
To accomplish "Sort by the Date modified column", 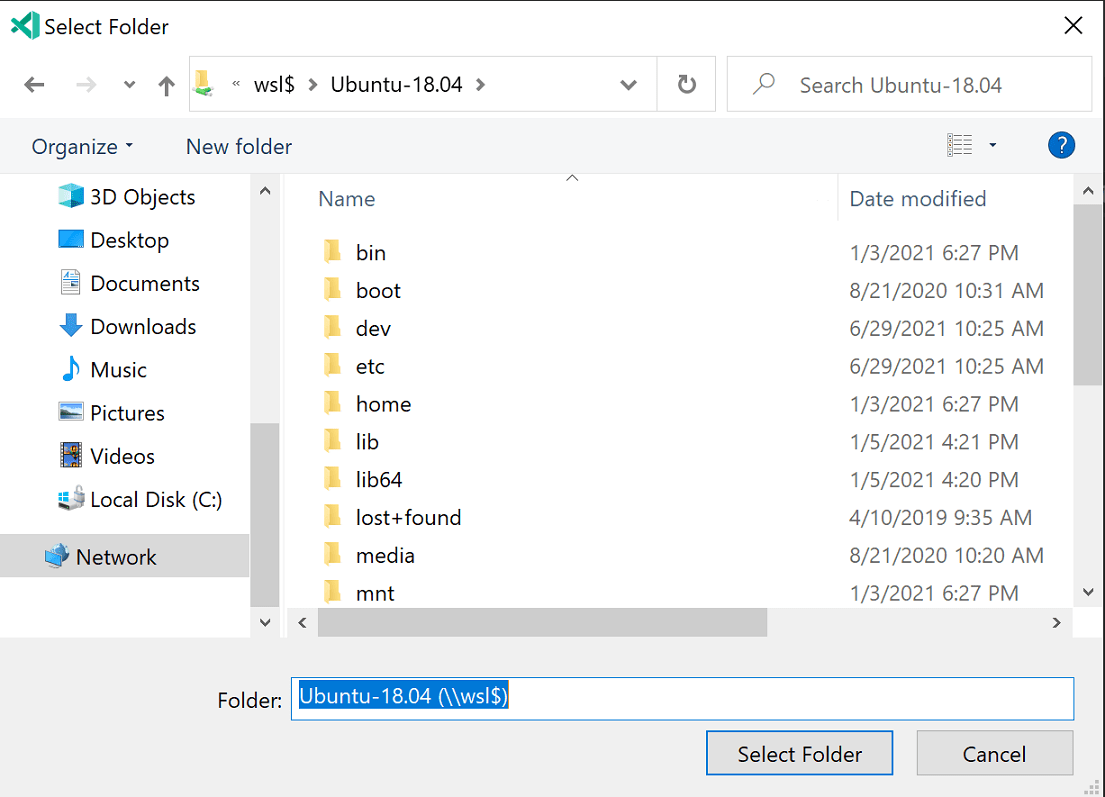I will click(x=917, y=199).
